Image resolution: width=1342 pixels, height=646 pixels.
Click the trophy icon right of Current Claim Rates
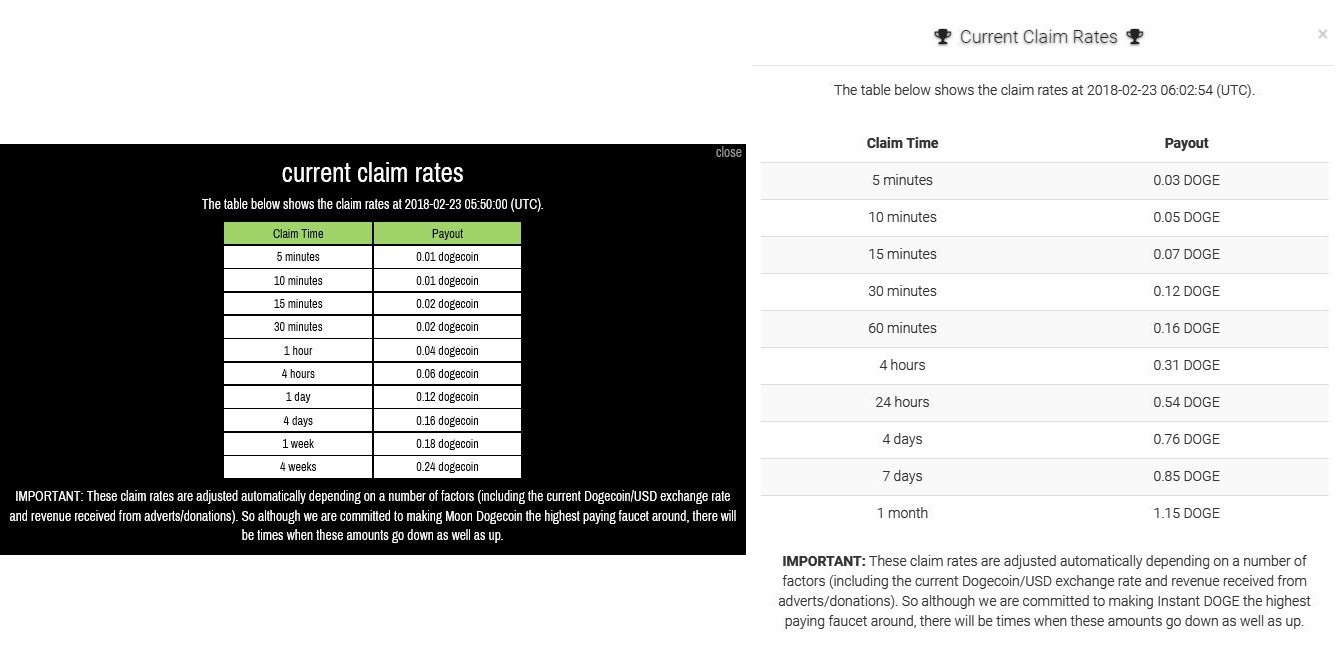(x=1134, y=37)
